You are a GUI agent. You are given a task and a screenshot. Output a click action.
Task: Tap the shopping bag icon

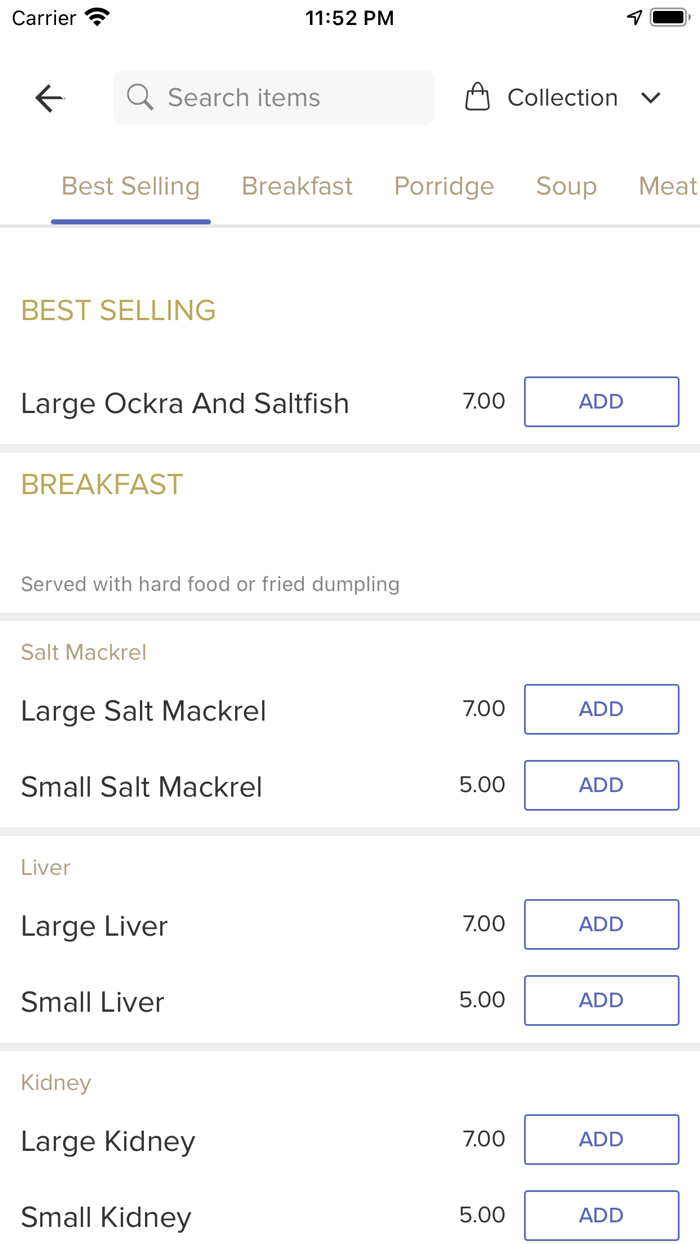pos(478,98)
